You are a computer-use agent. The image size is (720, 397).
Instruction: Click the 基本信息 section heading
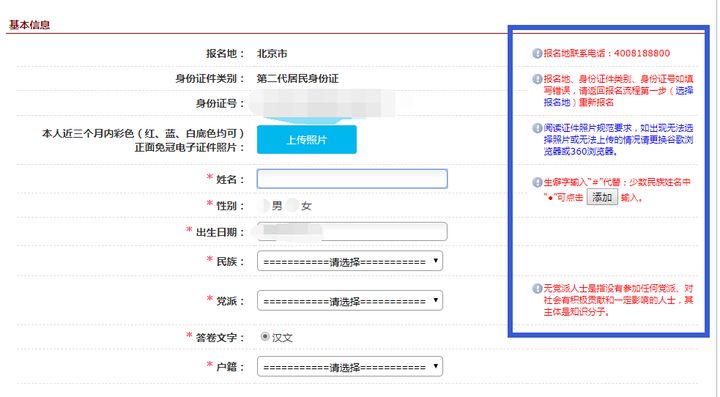point(29,25)
